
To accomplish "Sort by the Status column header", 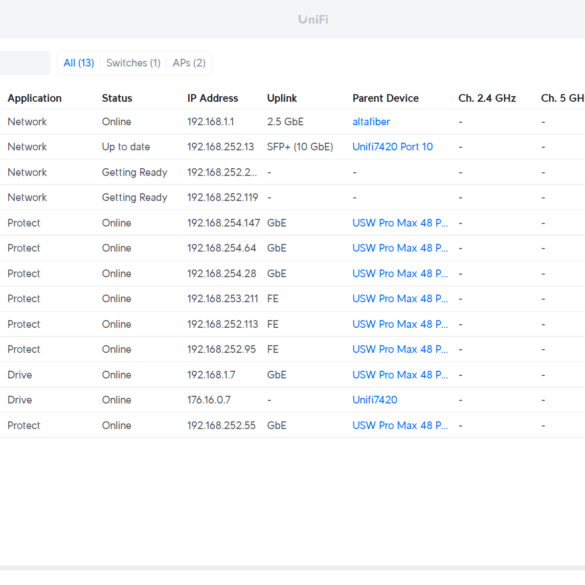I will (x=117, y=98).
